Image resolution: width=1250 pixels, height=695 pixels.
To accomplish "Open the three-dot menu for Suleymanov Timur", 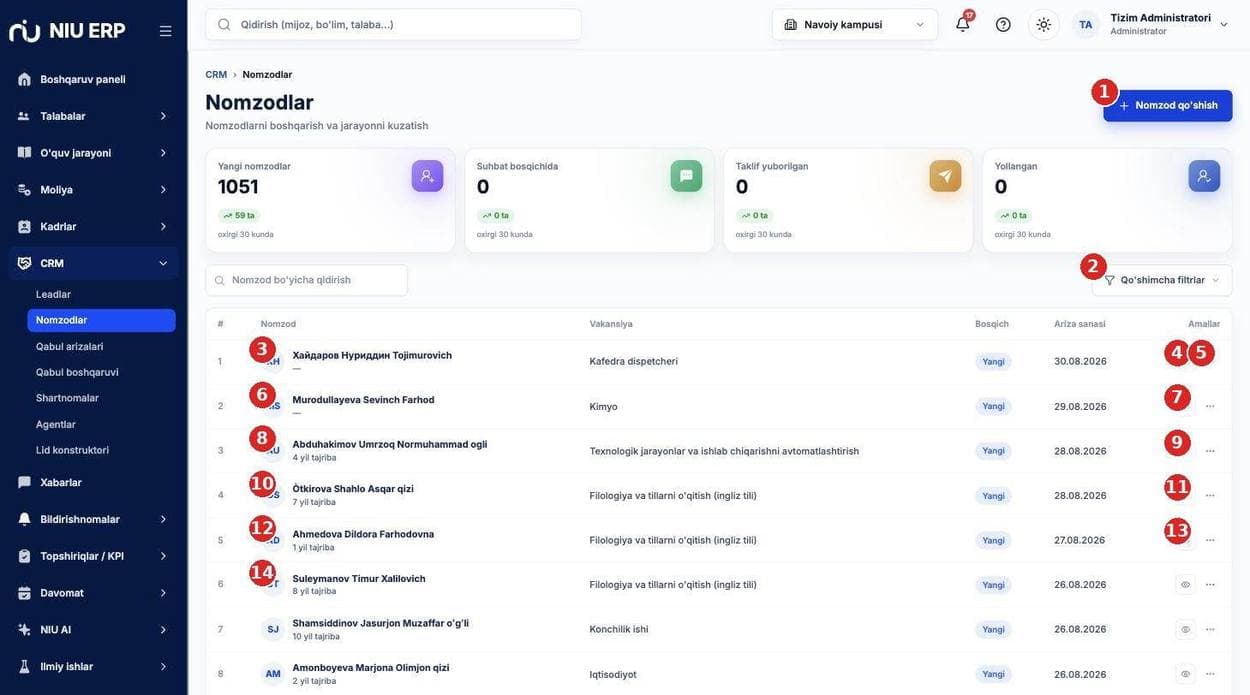I will (x=1210, y=584).
